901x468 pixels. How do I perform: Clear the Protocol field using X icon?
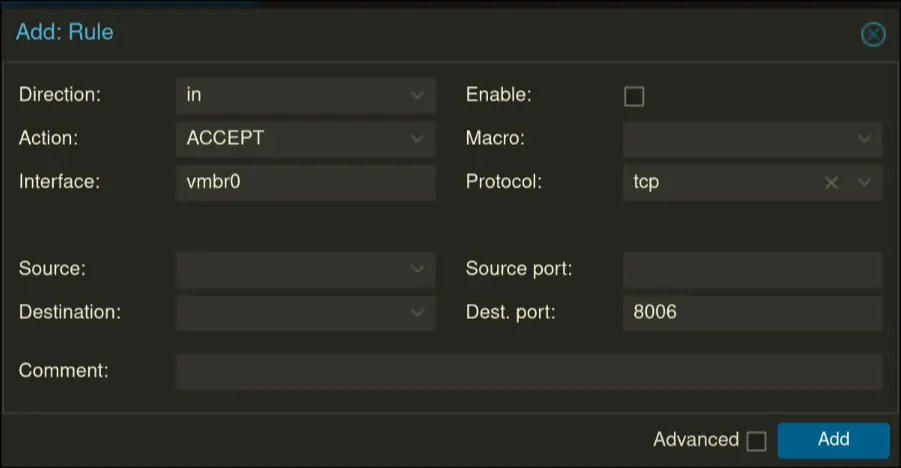[x=831, y=183]
